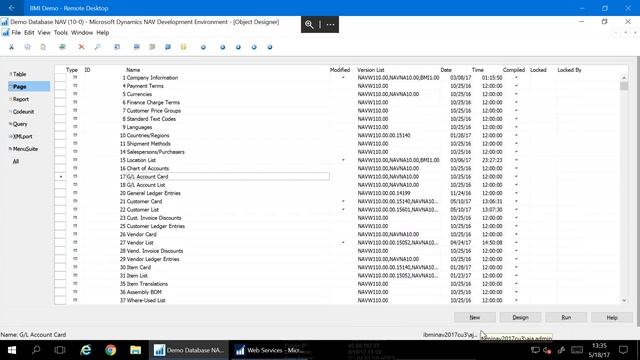Click the Paste toolbar icon

tap(43, 47)
